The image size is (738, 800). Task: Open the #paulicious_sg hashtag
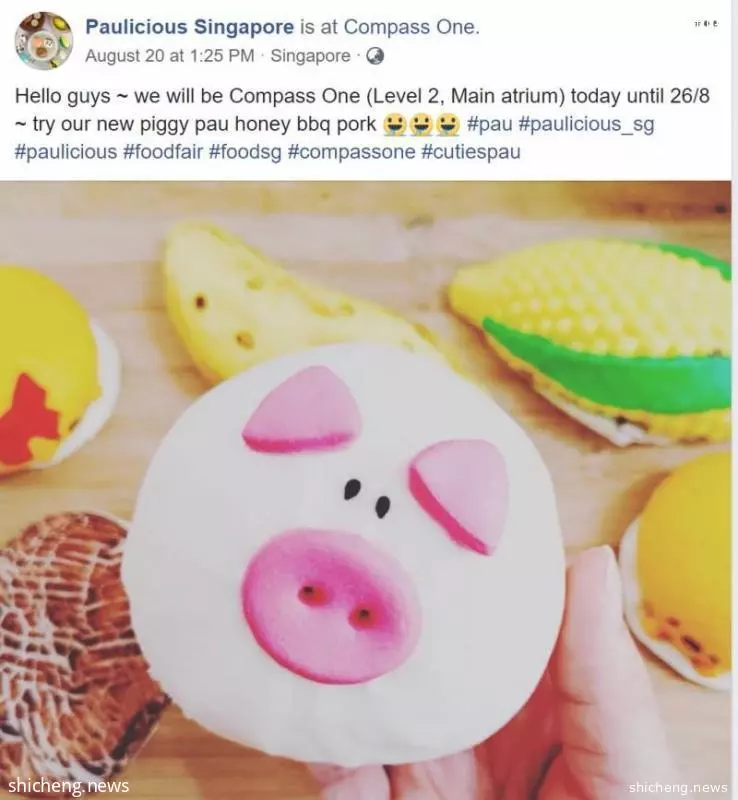click(586, 124)
